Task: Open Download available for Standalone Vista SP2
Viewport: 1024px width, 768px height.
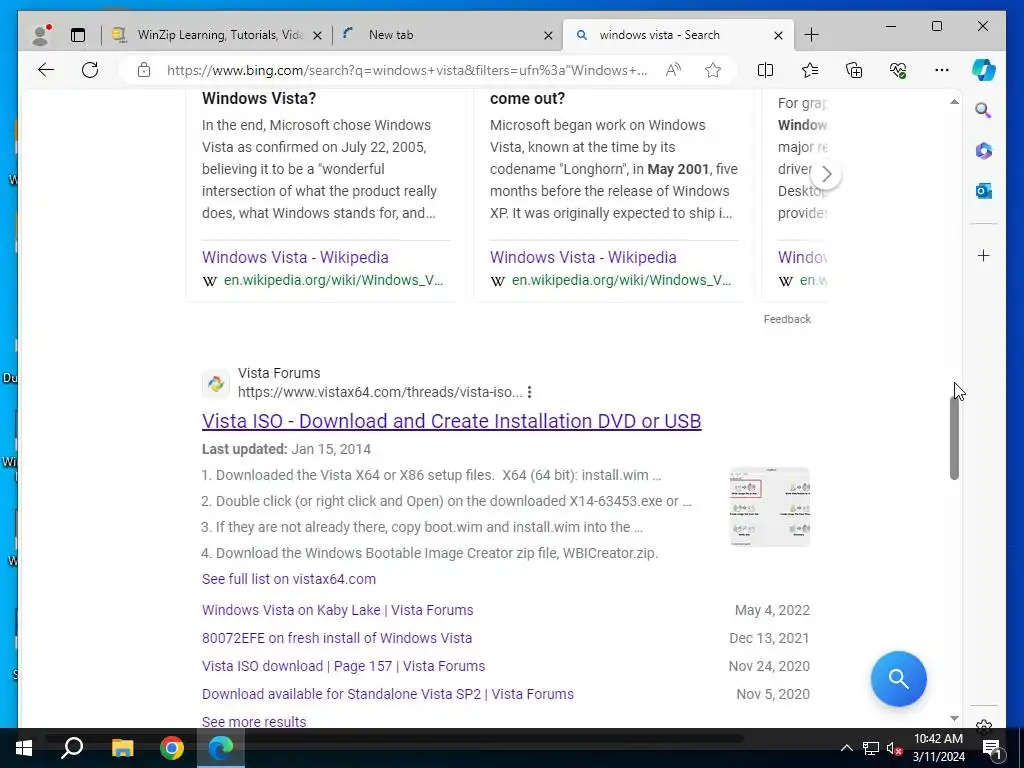Action: pyautogui.click(x=388, y=694)
